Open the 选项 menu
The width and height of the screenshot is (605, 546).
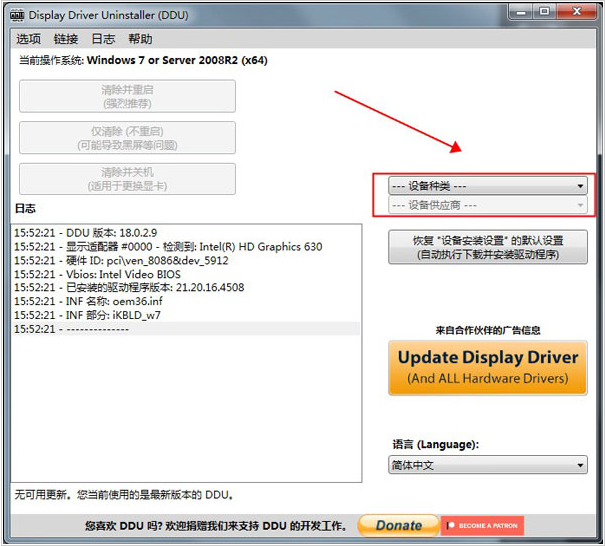coord(28,39)
